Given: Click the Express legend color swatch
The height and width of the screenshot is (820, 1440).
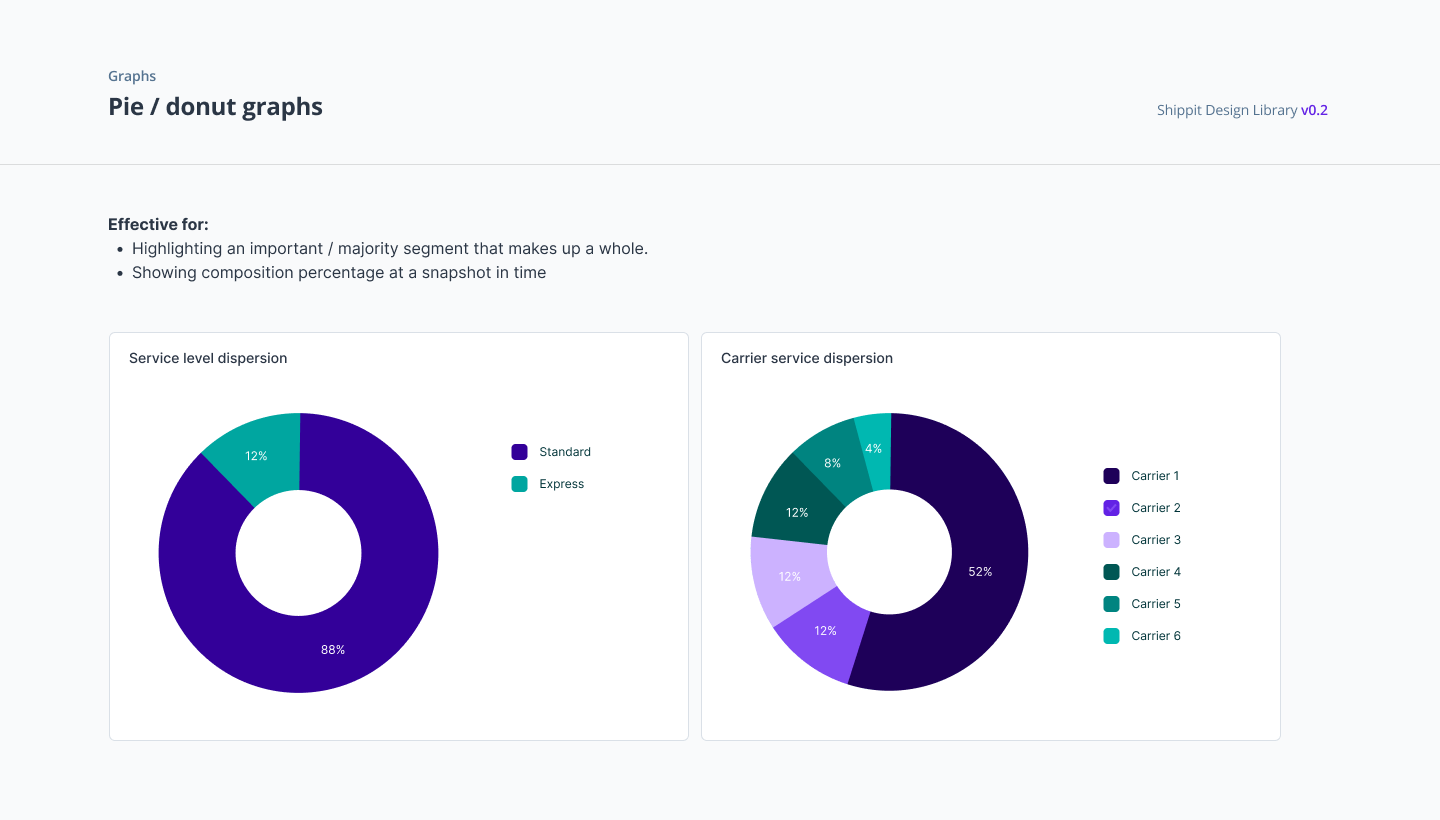Looking at the screenshot, I should click(519, 484).
